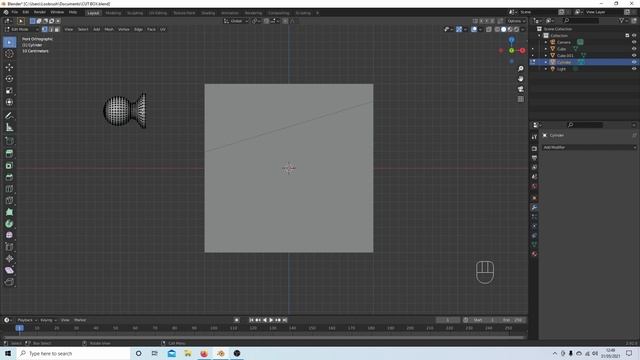The image size is (640, 360).
Task: Expand the Camera item in outliner
Action: pyautogui.click(x=546, y=42)
